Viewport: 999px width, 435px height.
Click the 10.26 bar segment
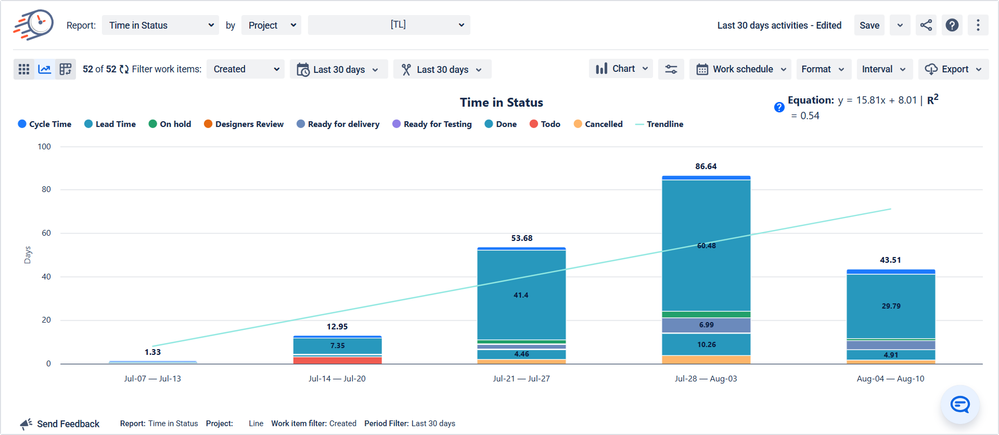point(706,345)
